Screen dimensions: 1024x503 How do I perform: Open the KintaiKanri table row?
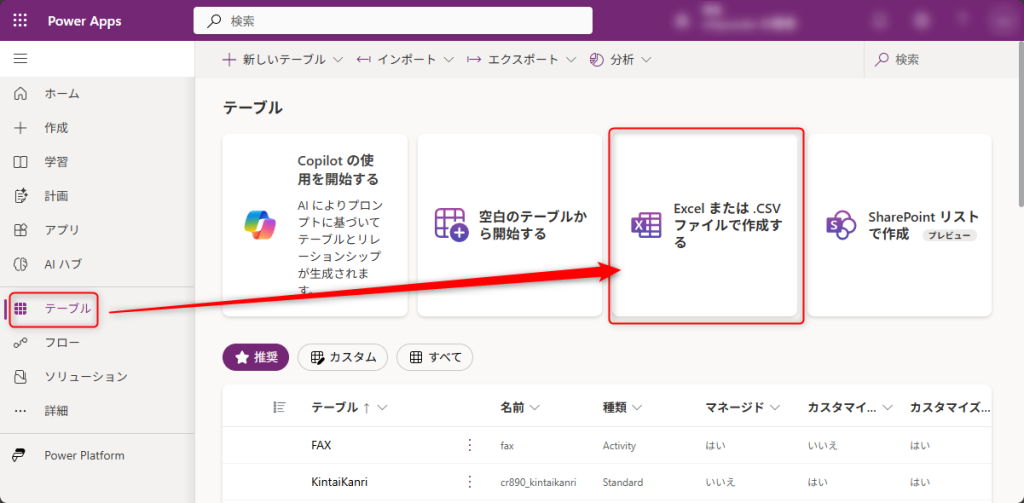607,482
